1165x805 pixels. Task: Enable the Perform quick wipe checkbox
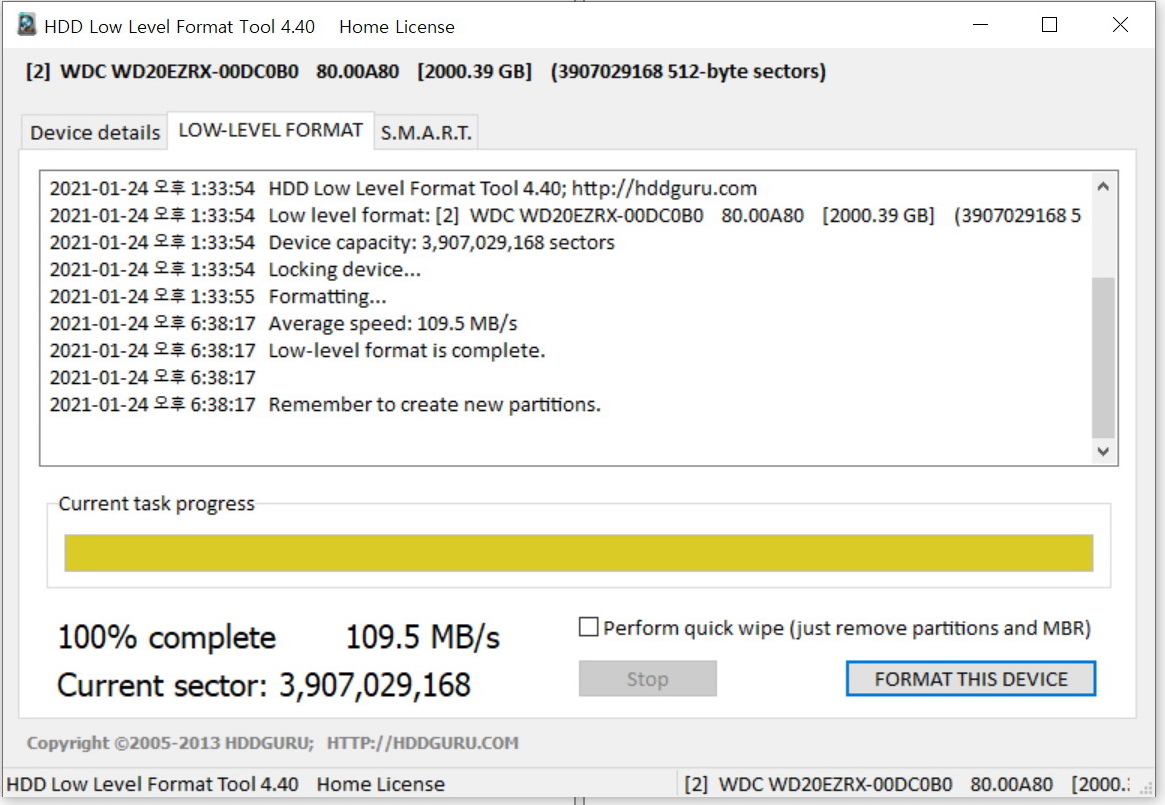[588, 627]
